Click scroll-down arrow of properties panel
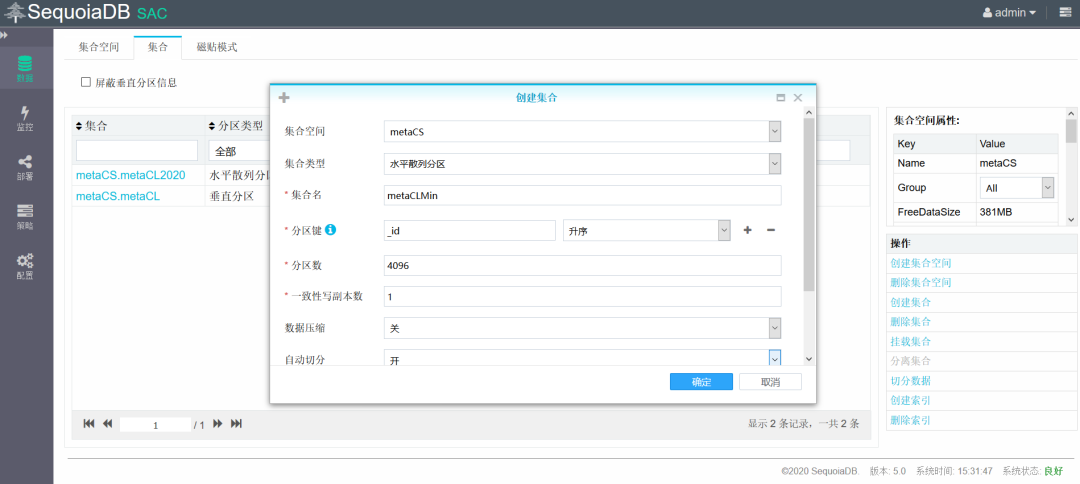 tap(1071, 219)
